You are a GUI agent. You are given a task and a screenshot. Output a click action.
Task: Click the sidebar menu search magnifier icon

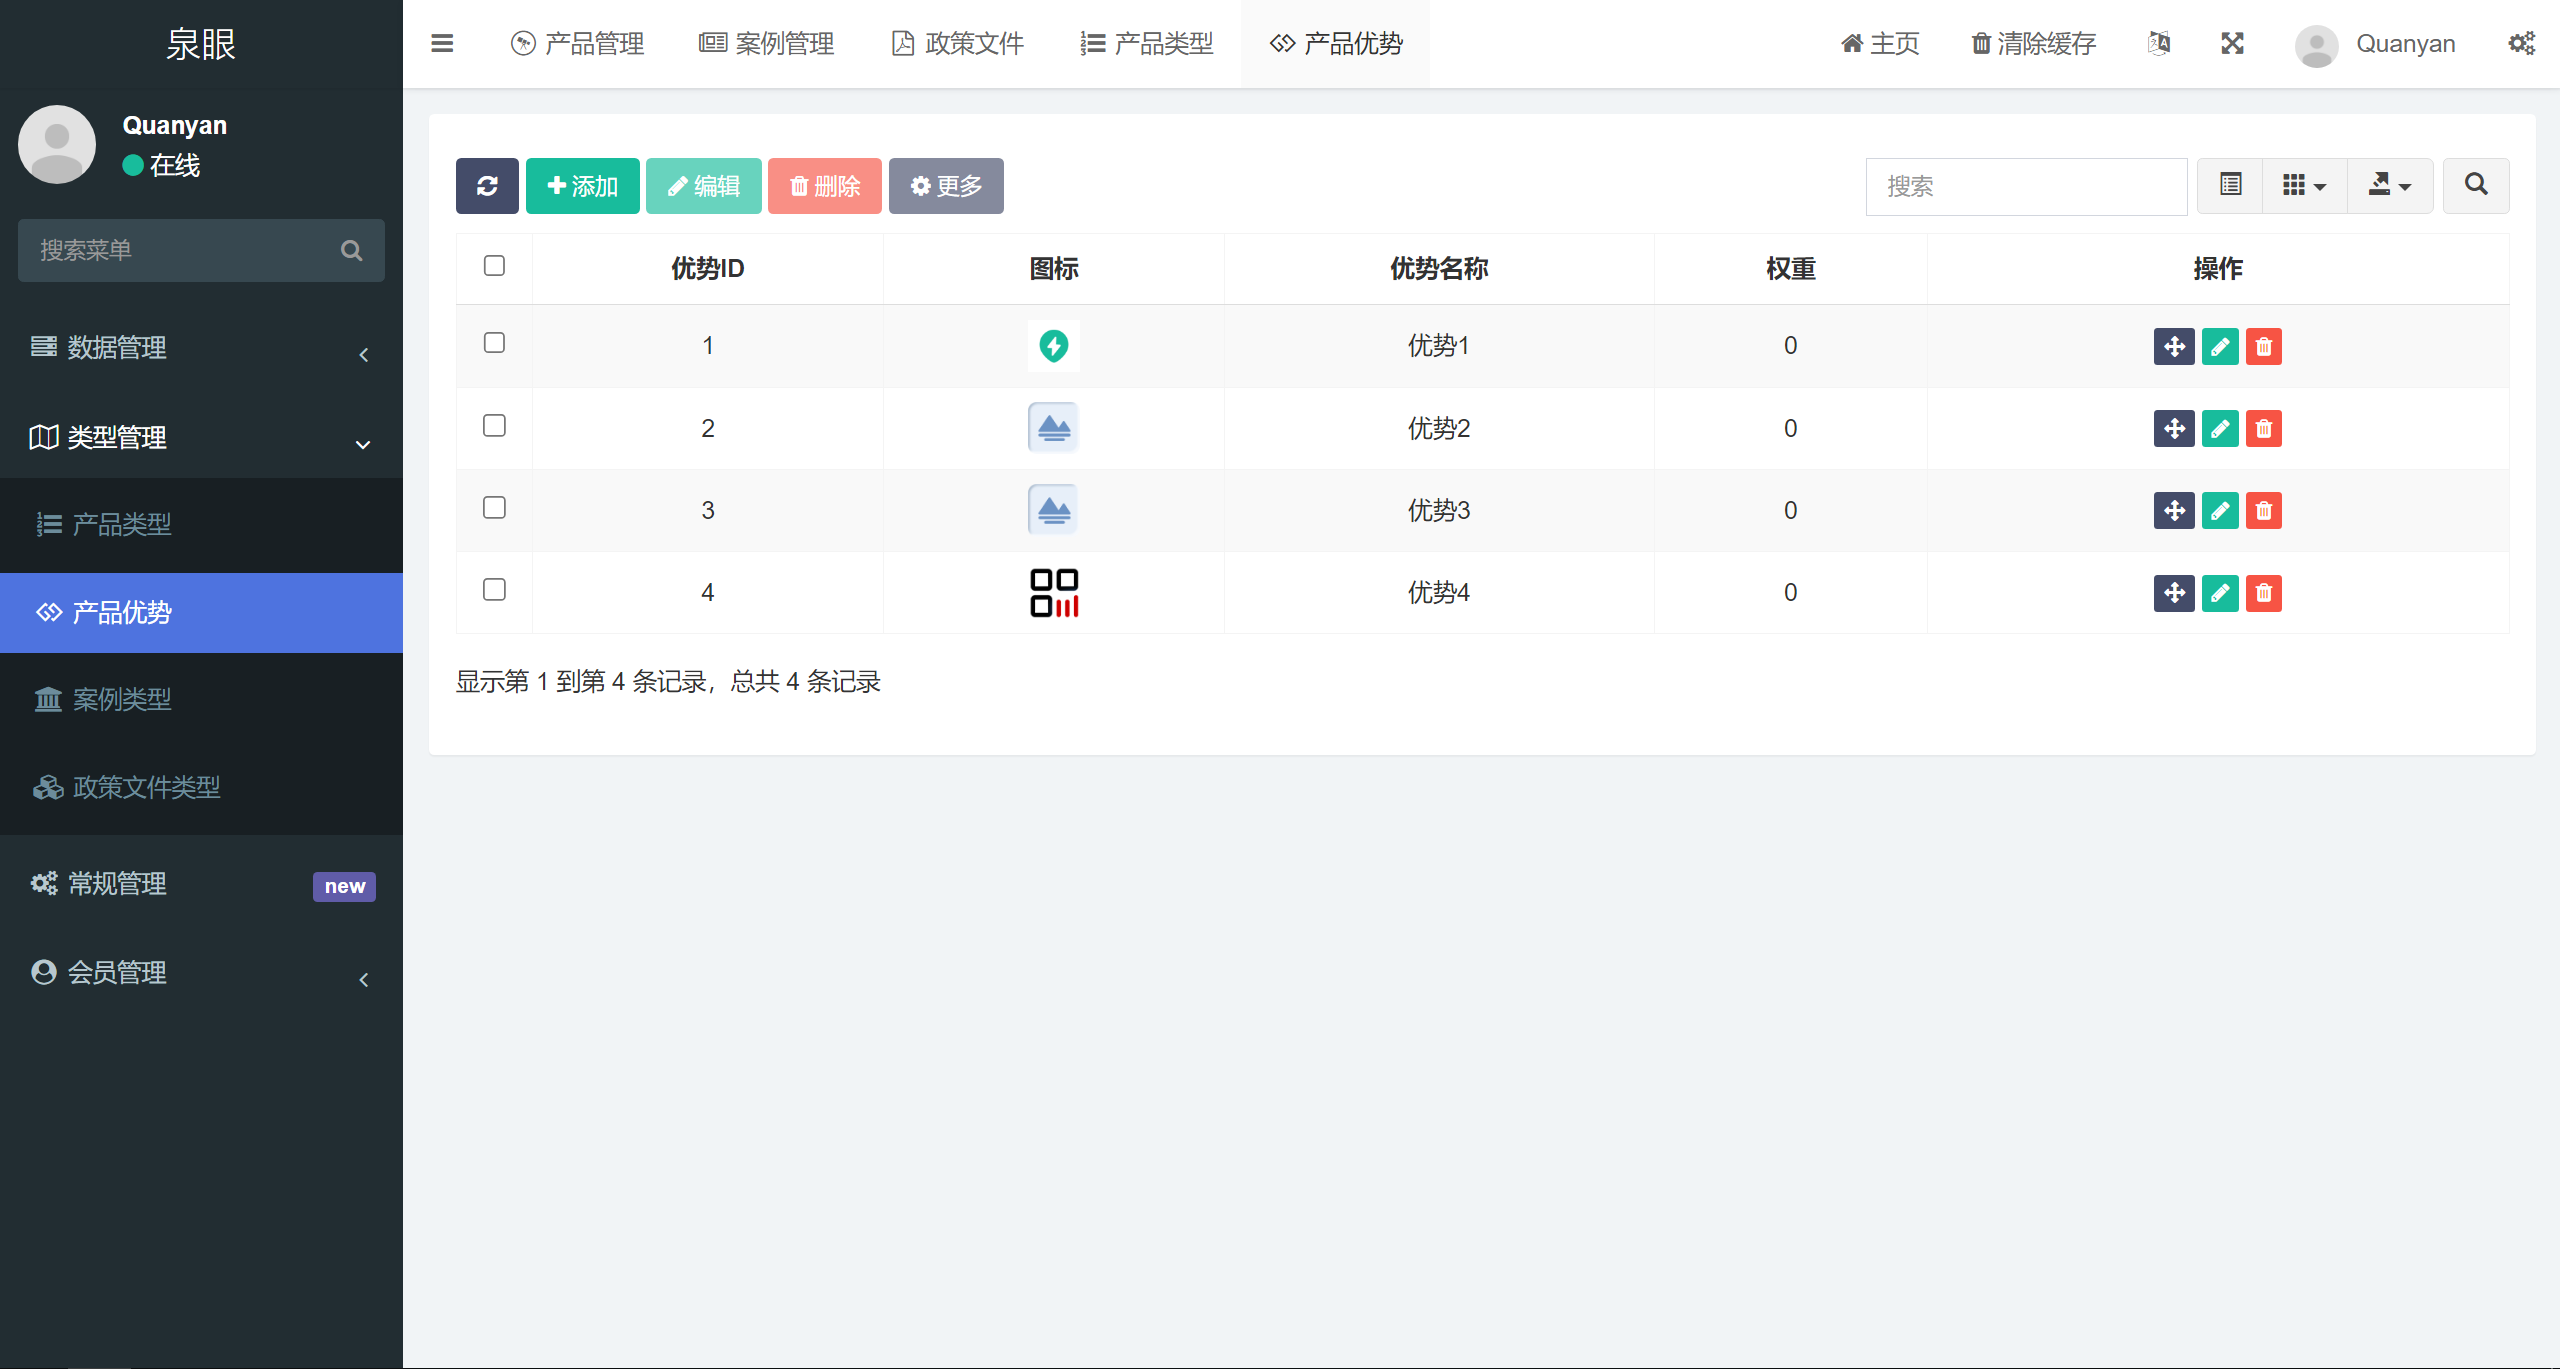click(351, 251)
